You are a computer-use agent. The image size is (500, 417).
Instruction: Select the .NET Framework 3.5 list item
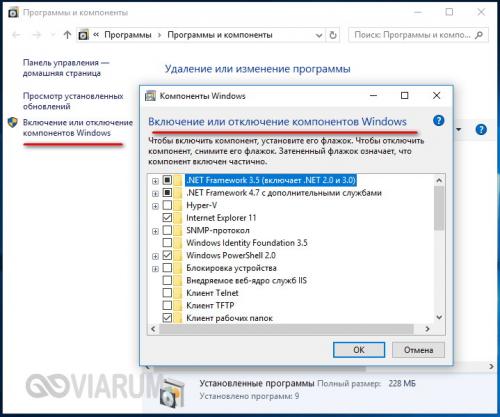tap(271, 180)
